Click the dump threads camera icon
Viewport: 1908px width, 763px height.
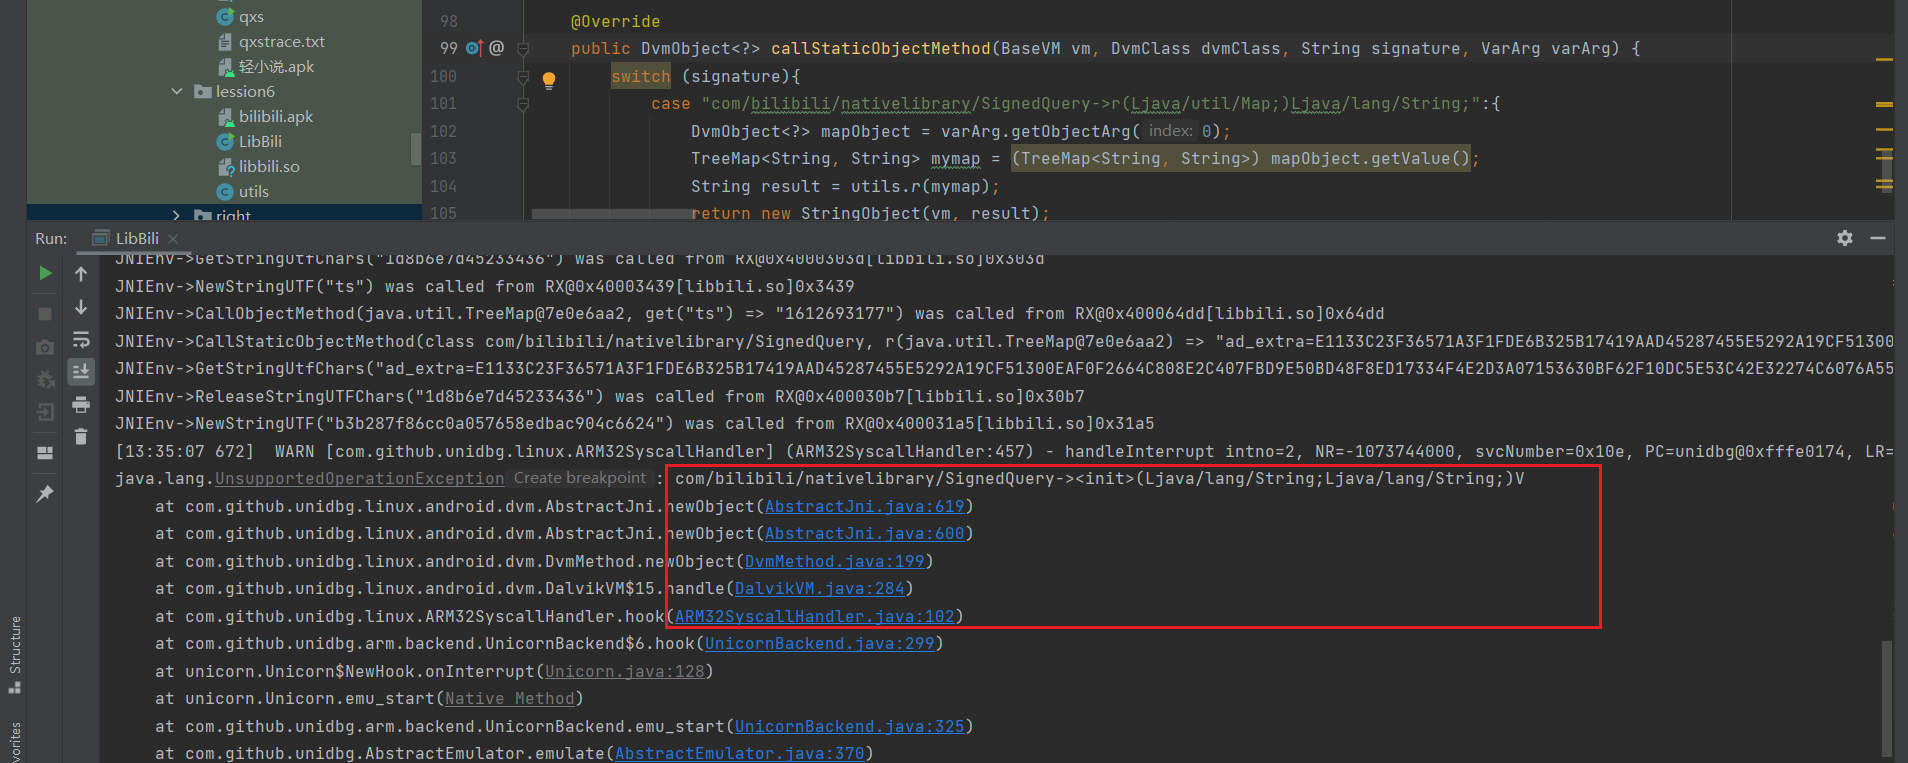click(x=45, y=347)
